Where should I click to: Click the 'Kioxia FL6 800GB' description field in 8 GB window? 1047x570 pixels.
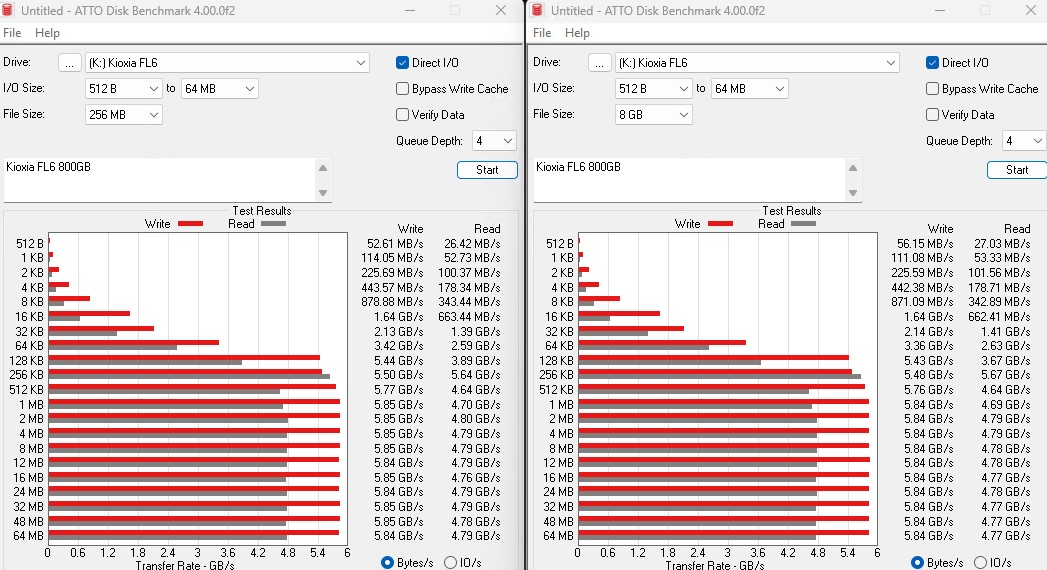pyautogui.click(x=690, y=180)
